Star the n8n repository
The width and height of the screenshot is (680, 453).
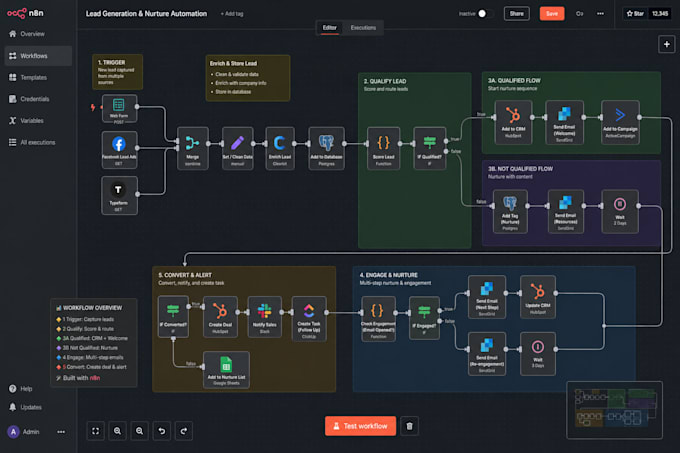coord(635,13)
